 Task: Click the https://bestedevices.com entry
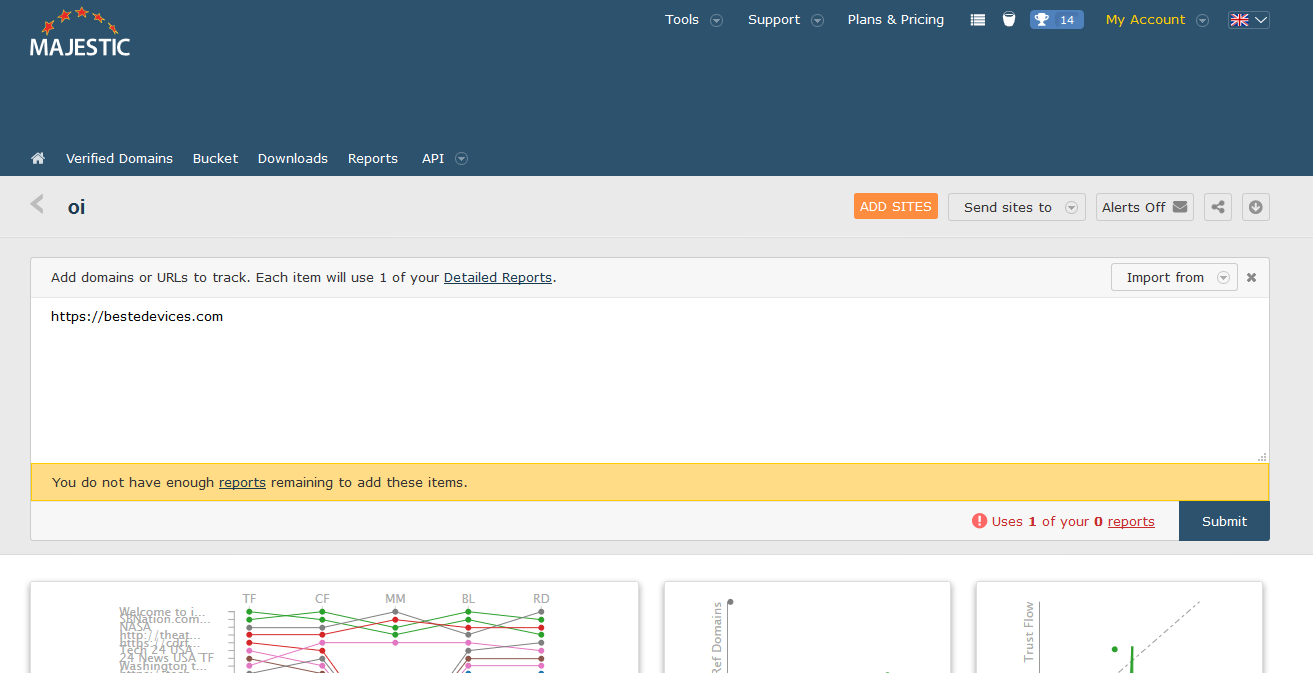click(x=137, y=316)
